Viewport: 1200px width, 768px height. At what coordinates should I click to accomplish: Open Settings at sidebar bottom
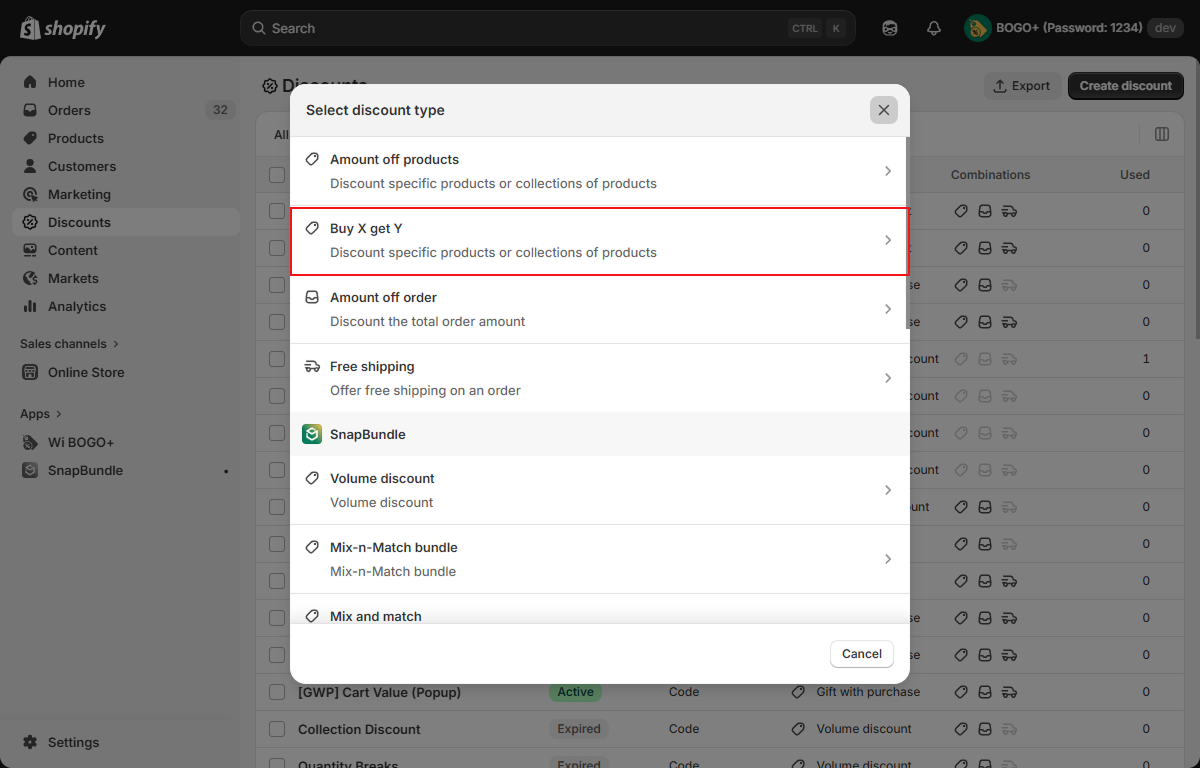pos(125,742)
